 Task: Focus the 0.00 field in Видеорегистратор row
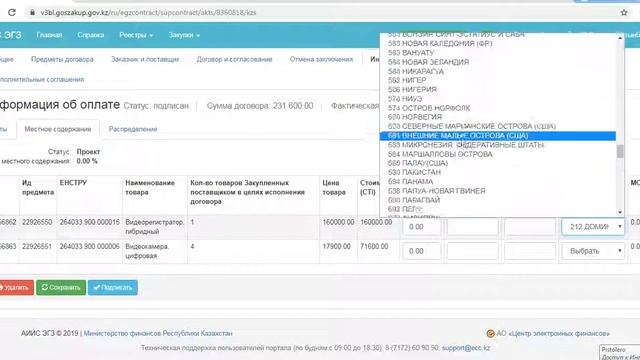tap(422, 227)
